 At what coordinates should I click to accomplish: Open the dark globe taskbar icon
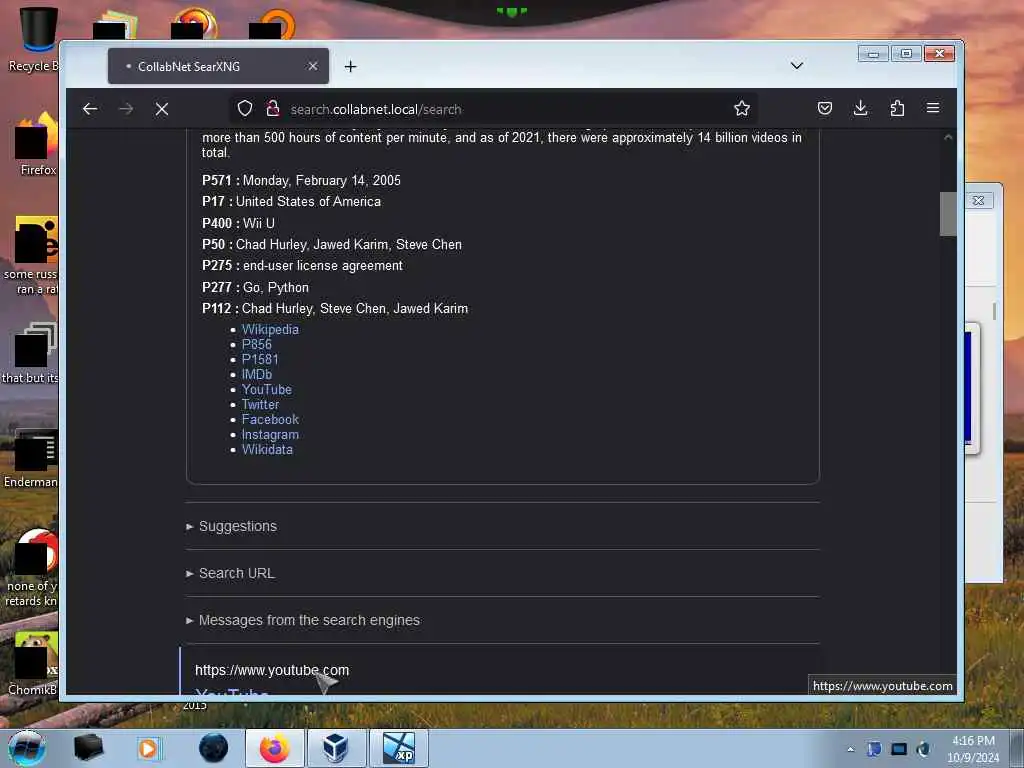(x=213, y=748)
